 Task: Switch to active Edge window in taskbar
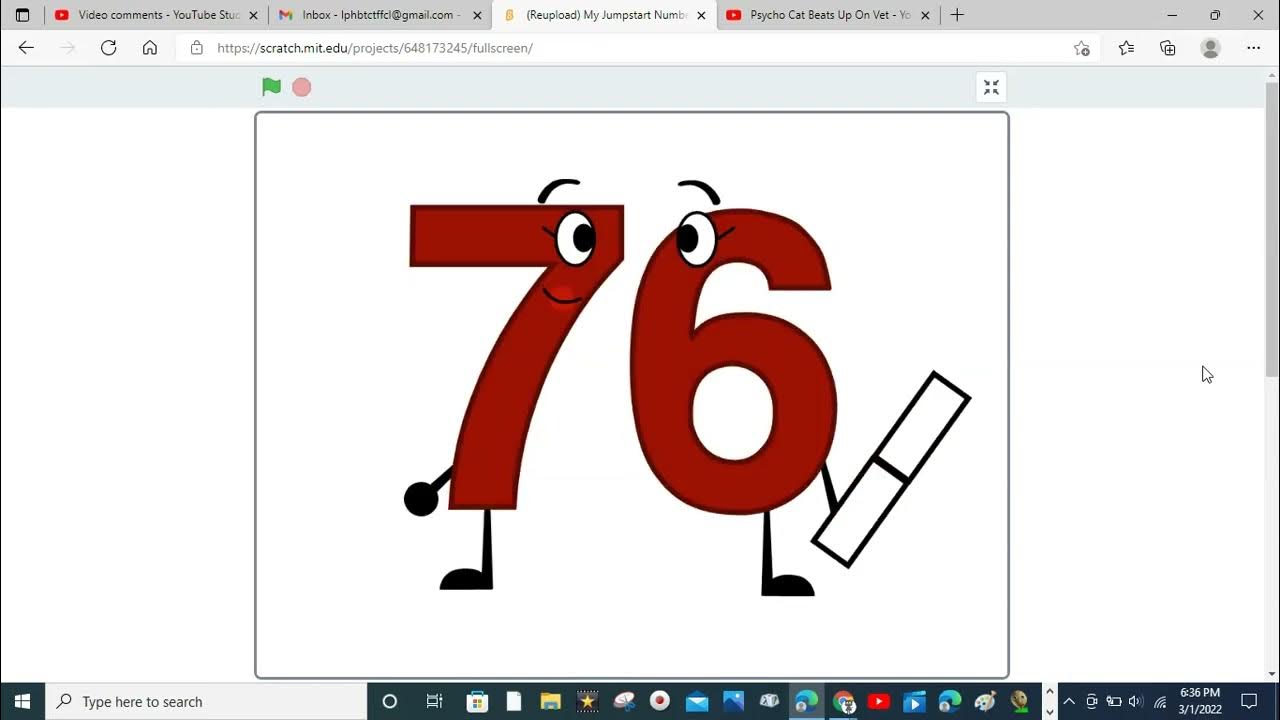tap(806, 701)
